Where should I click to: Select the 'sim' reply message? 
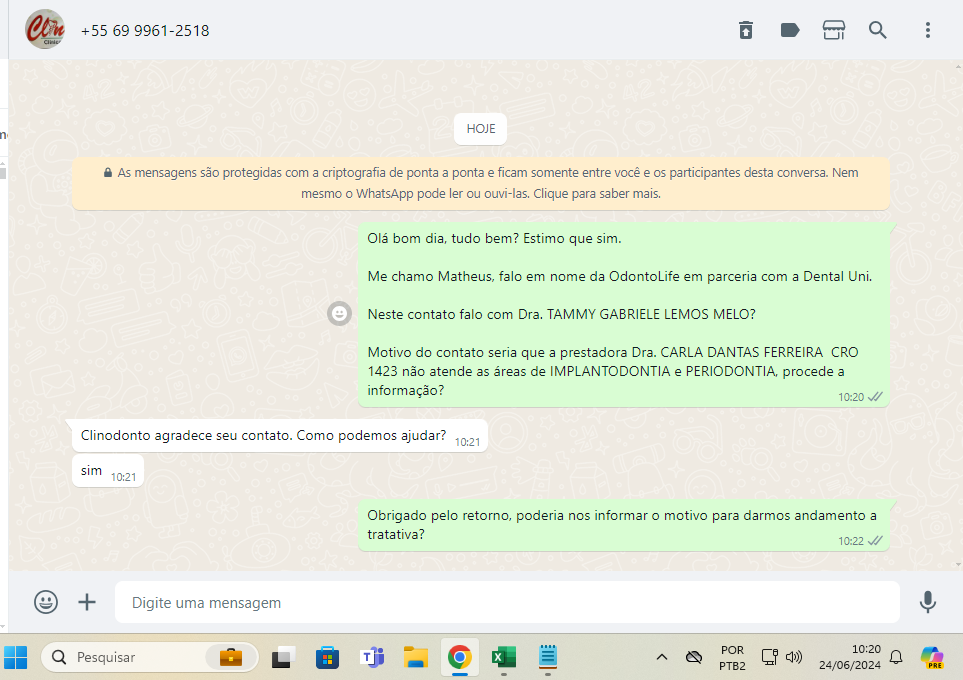[107, 471]
